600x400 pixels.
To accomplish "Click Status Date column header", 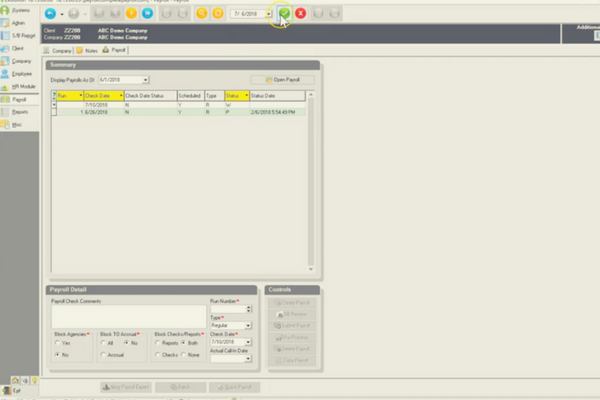I will tap(277, 96).
